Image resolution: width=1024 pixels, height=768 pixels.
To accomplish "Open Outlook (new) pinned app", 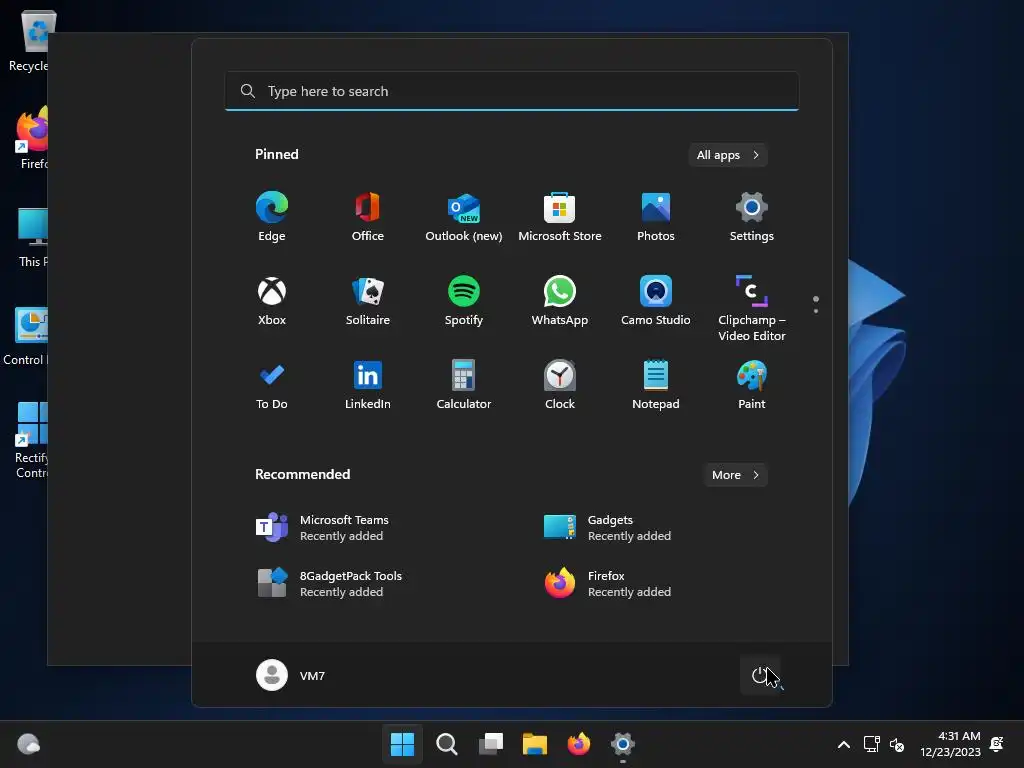I will (464, 217).
